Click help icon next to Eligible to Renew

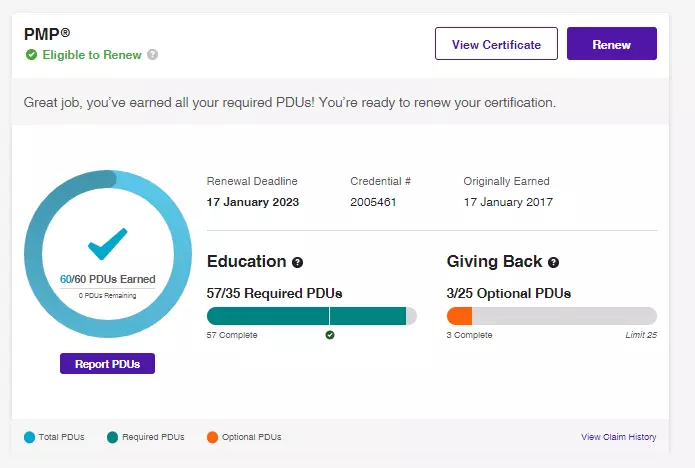click(x=153, y=55)
